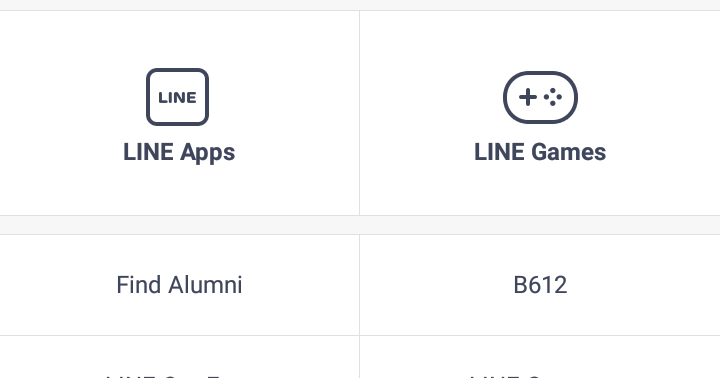Click the gamepad LINE Games icon
Image resolution: width=720 pixels, height=378 pixels.
point(540,97)
